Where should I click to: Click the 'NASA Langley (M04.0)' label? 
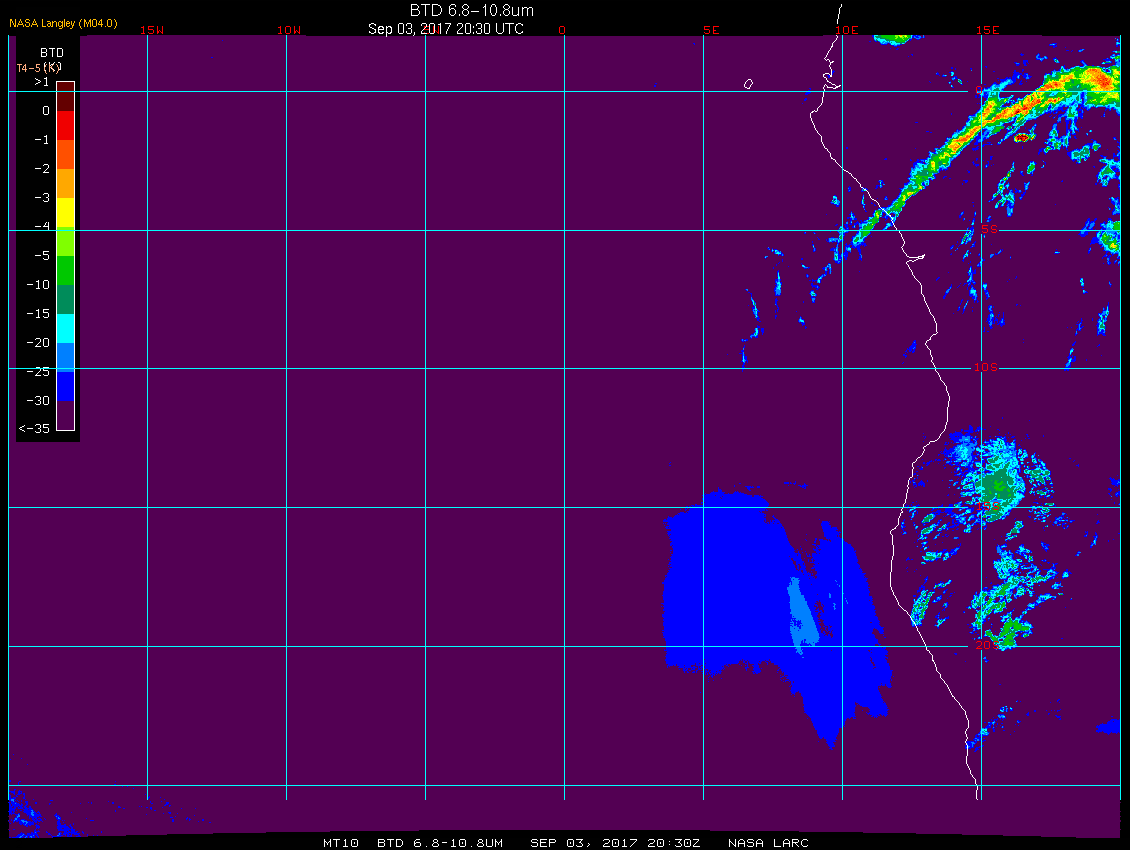tap(63, 23)
